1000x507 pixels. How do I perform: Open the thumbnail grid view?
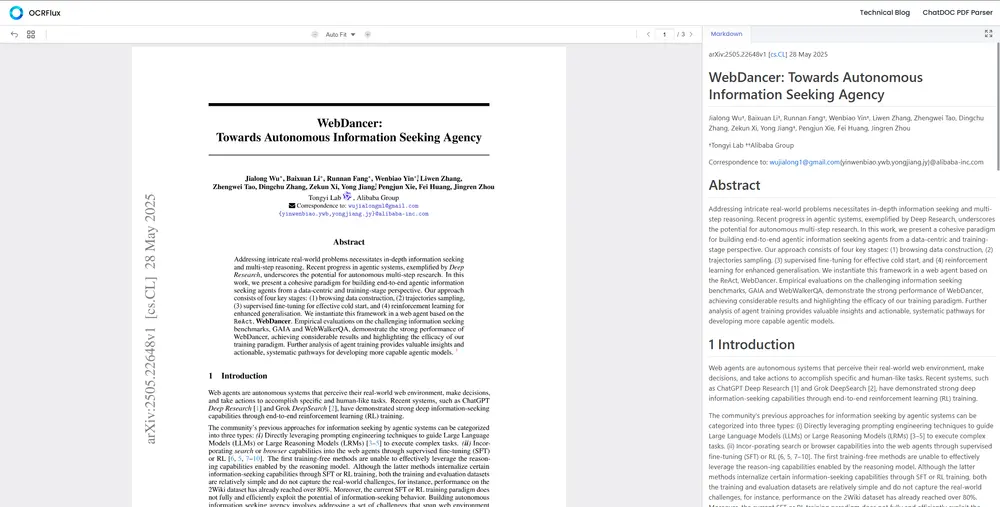point(31,34)
